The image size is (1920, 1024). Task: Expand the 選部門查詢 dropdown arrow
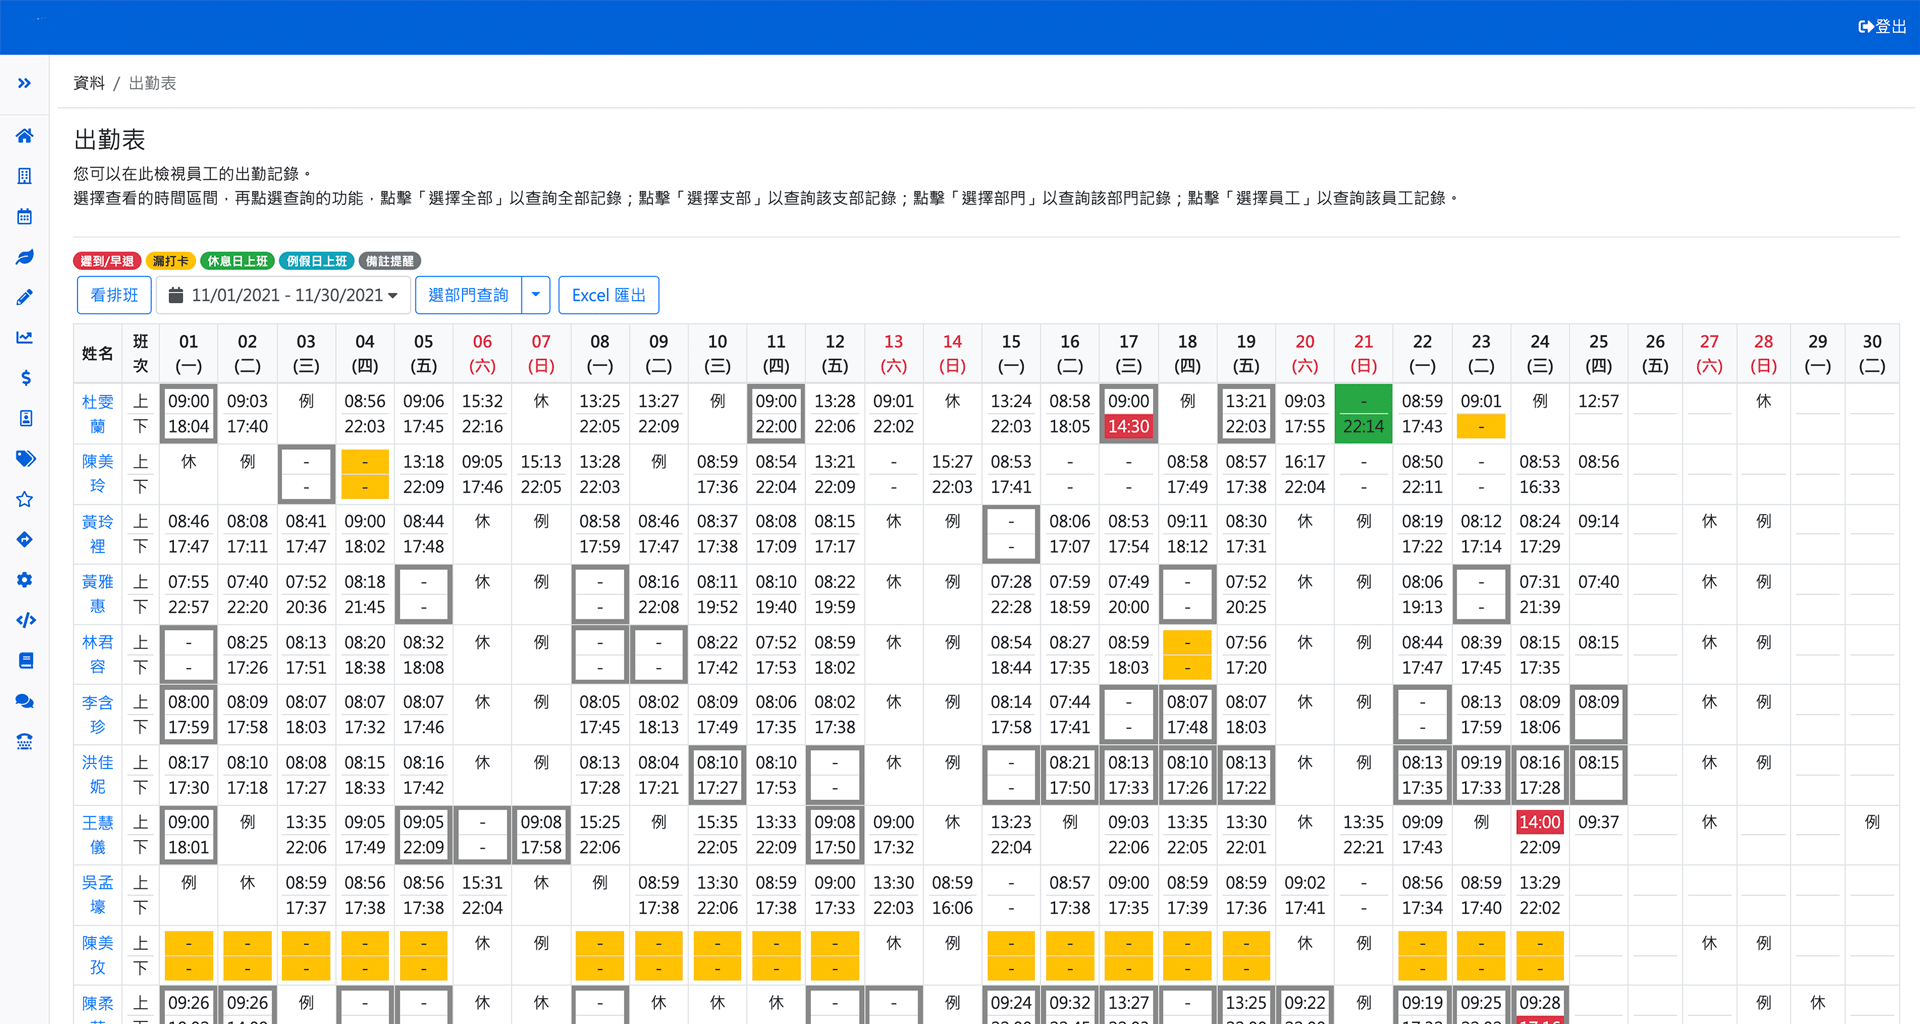point(536,295)
